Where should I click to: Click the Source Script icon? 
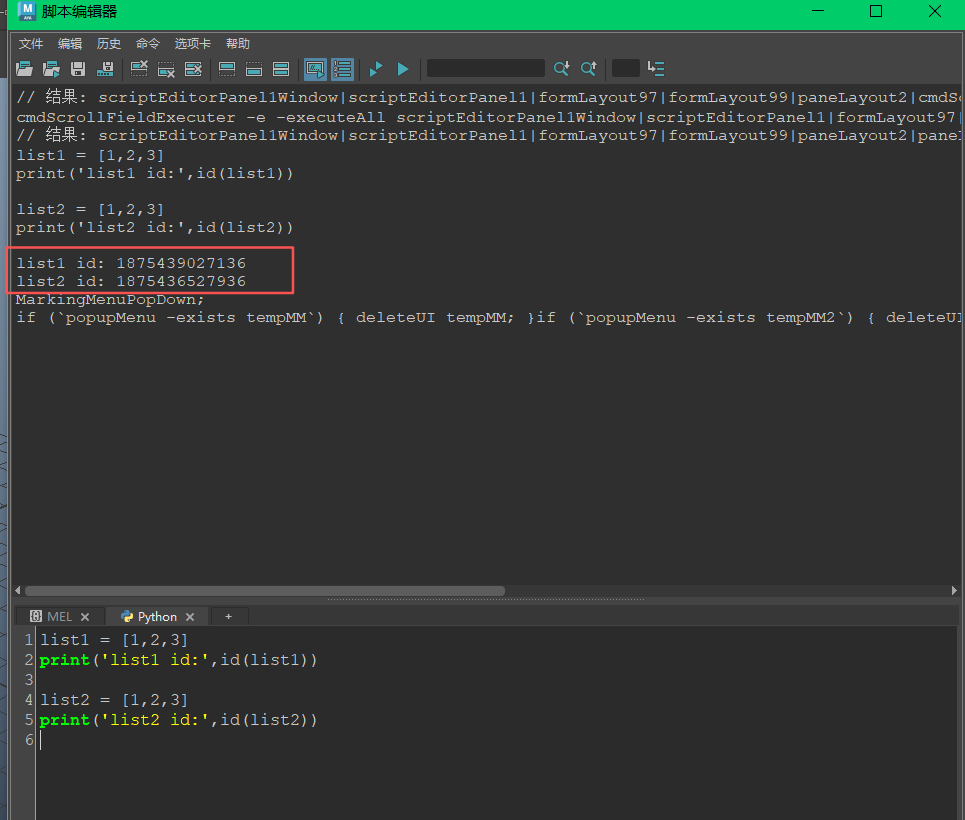(51, 69)
